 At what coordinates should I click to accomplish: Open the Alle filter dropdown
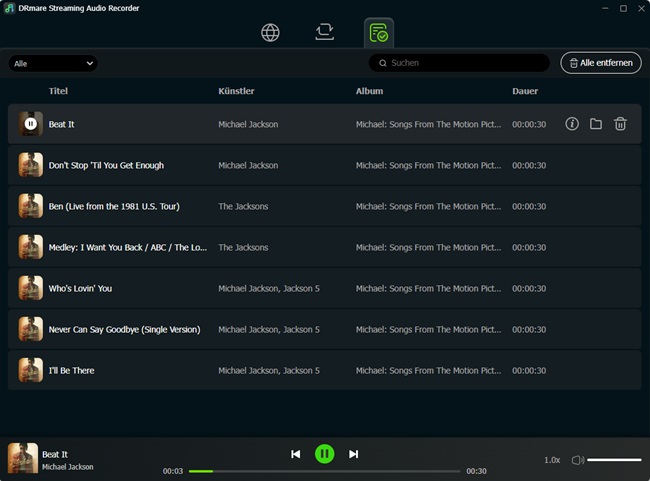tap(53, 63)
